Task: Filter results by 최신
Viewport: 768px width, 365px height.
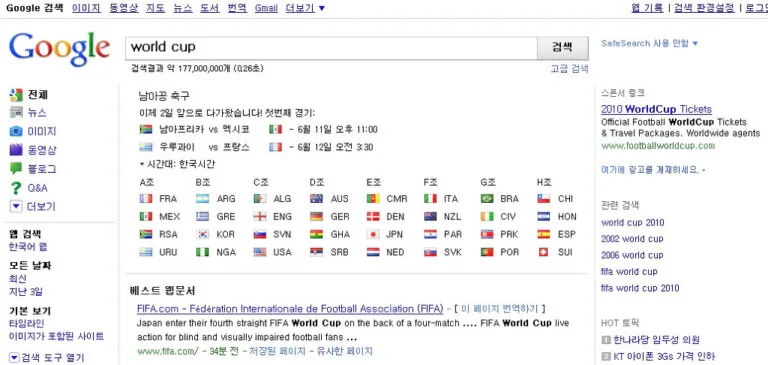Action: (18, 279)
